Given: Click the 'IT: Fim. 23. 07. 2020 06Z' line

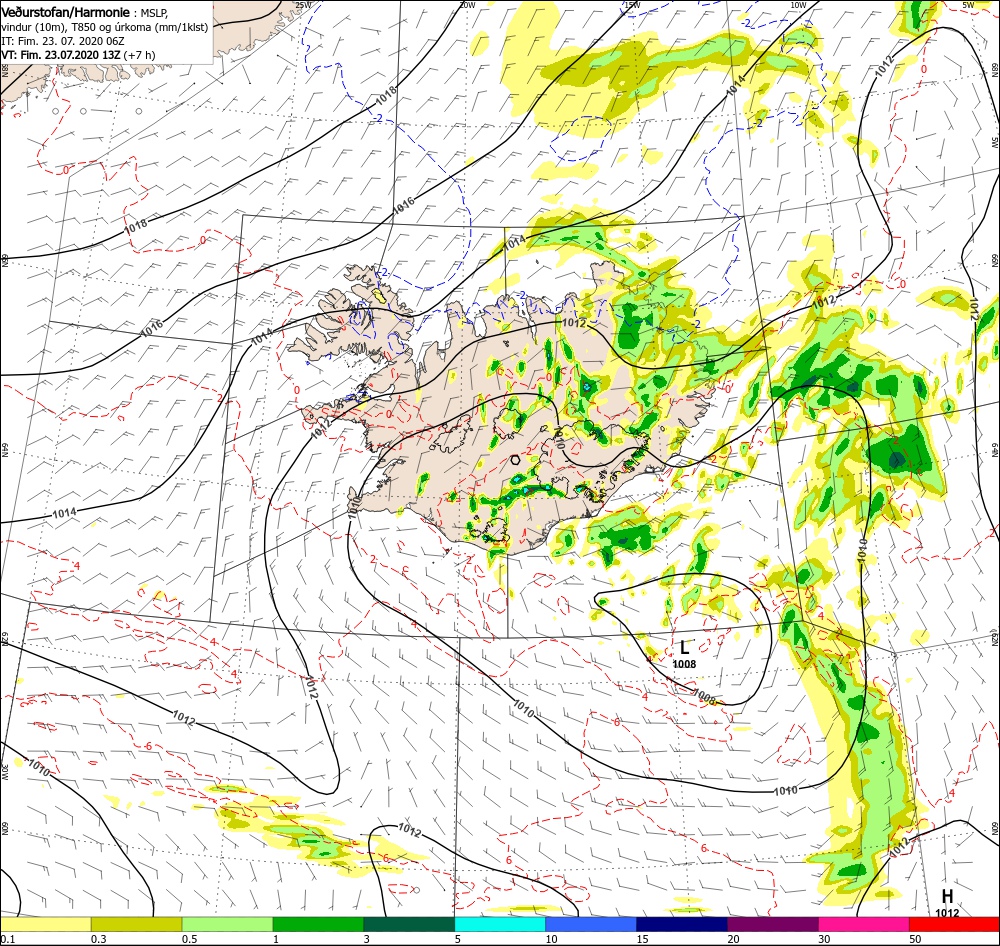Looking at the screenshot, I should [x=62, y=41].
